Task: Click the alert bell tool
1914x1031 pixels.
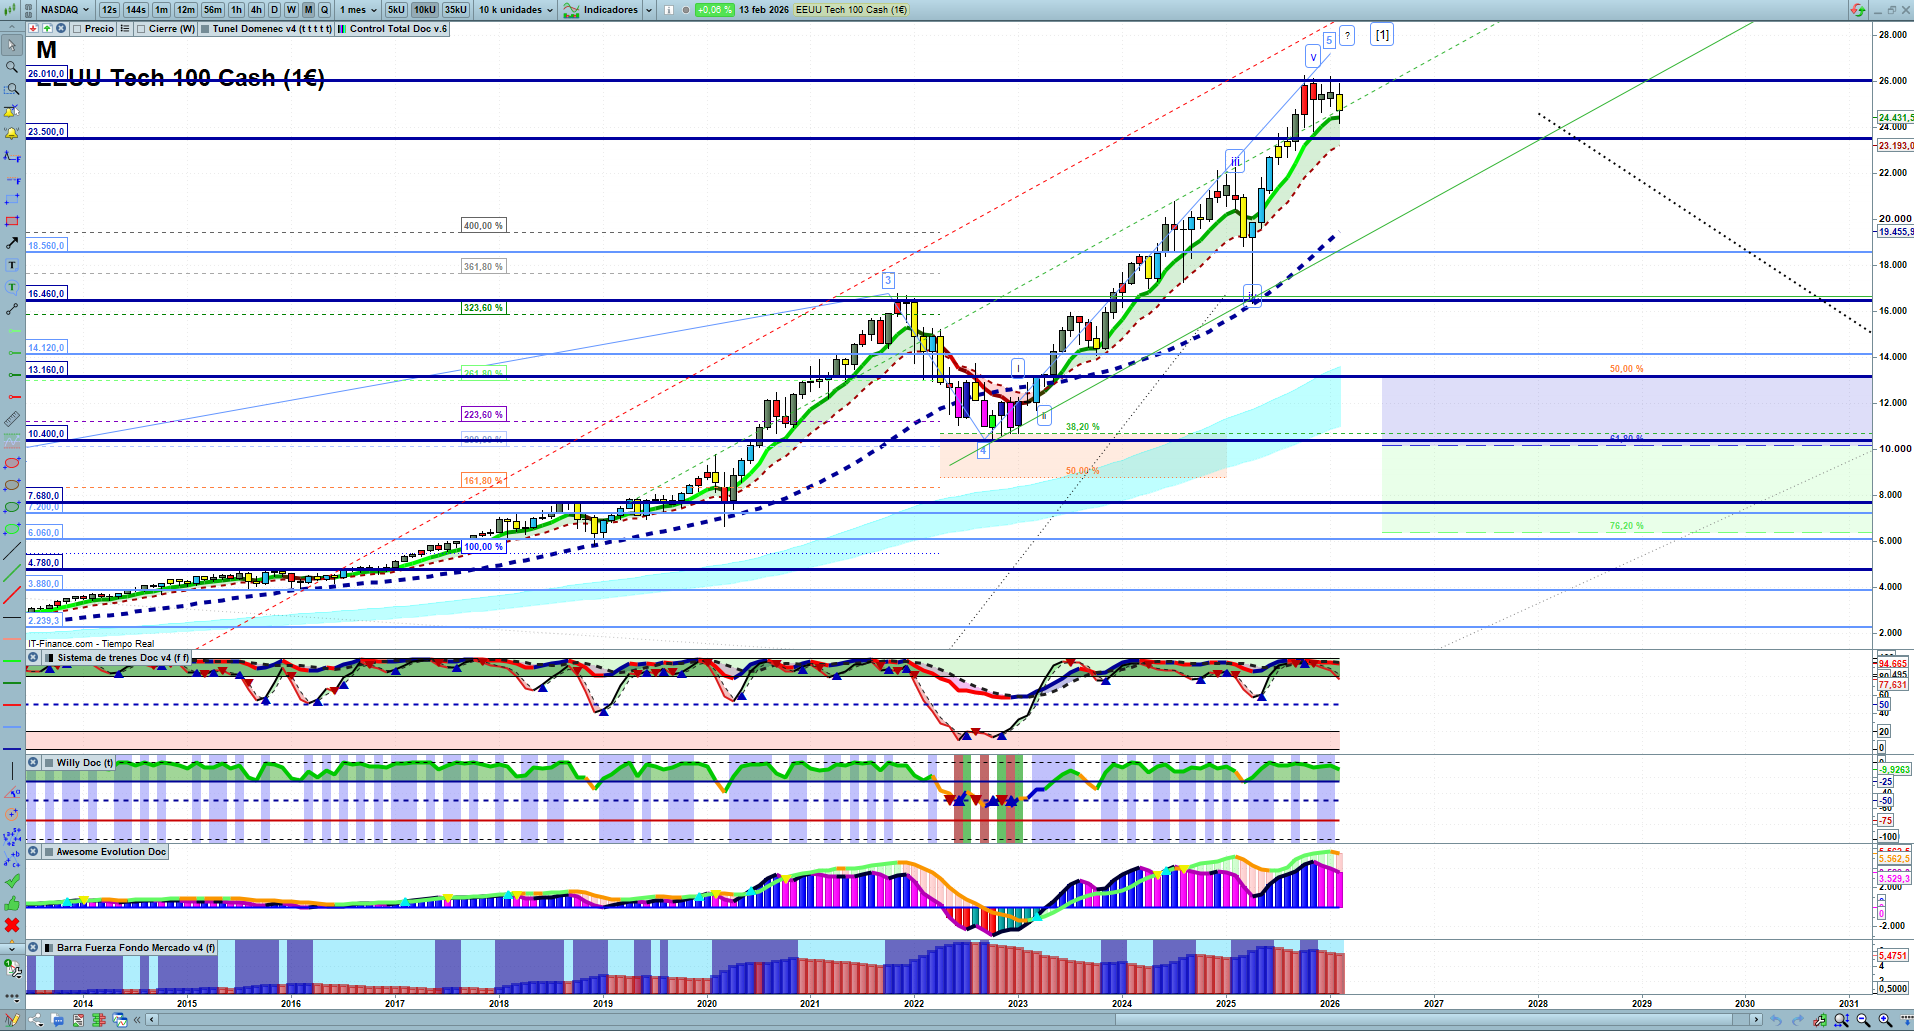Action: tap(11, 133)
